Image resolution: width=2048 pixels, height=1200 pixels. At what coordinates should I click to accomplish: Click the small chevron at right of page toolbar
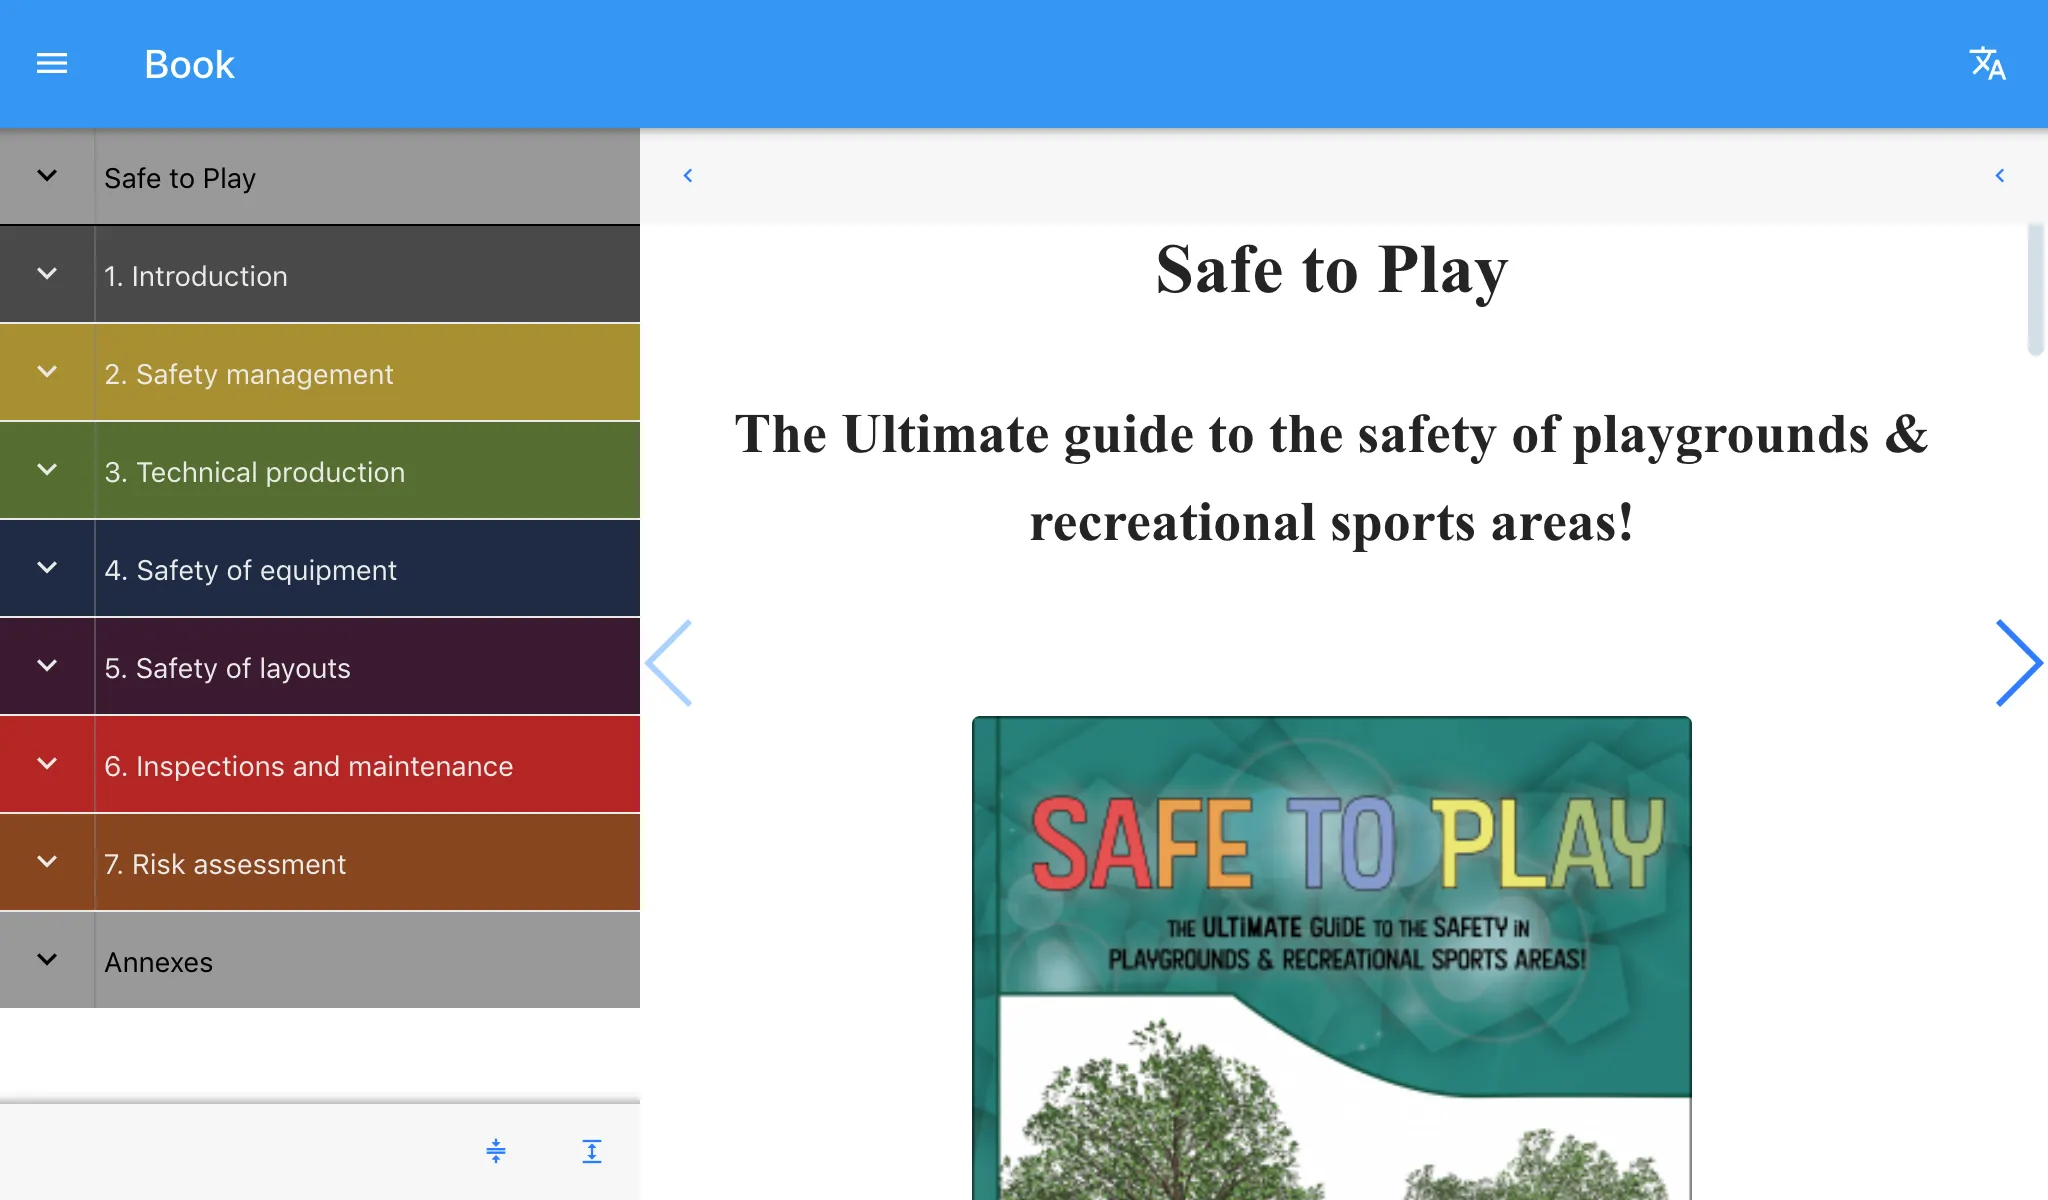click(2000, 176)
